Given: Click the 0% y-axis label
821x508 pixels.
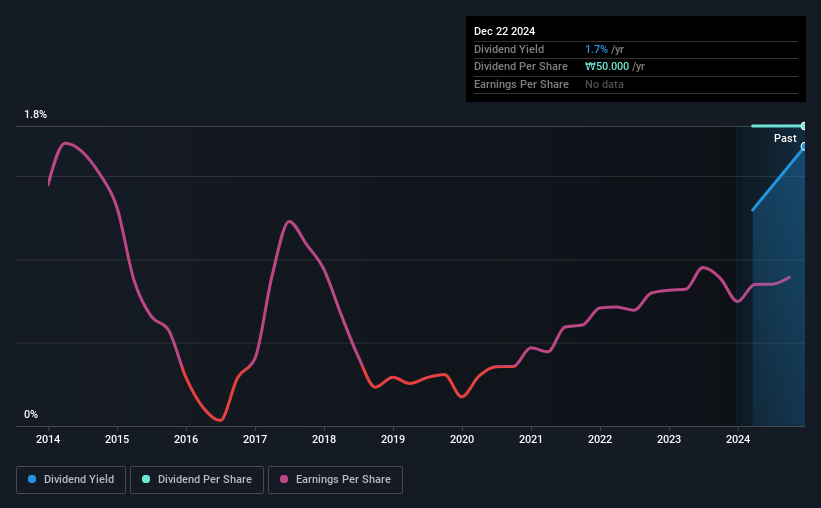Looking at the screenshot, I should [31, 414].
